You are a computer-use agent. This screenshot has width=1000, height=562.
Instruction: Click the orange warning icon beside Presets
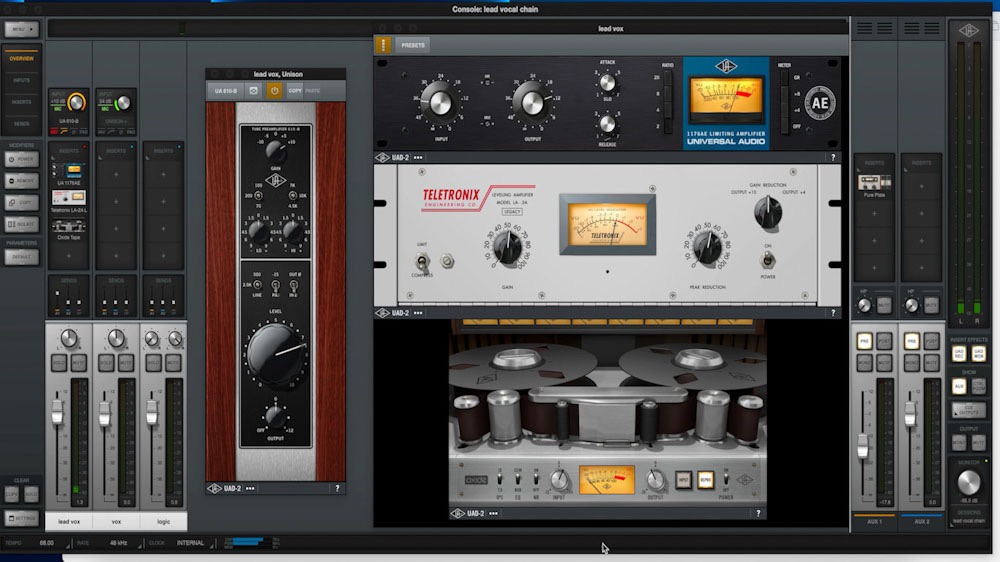click(384, 45)
